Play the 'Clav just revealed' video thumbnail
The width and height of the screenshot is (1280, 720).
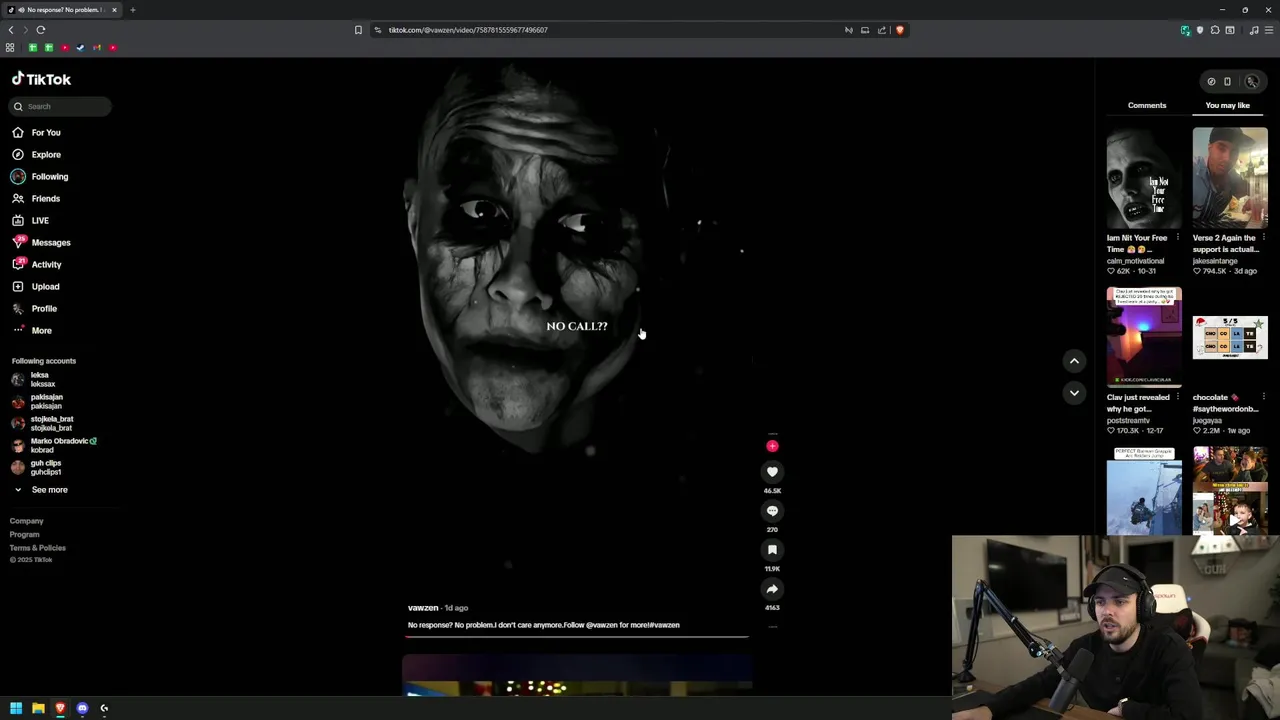[x=1144, y=337]
